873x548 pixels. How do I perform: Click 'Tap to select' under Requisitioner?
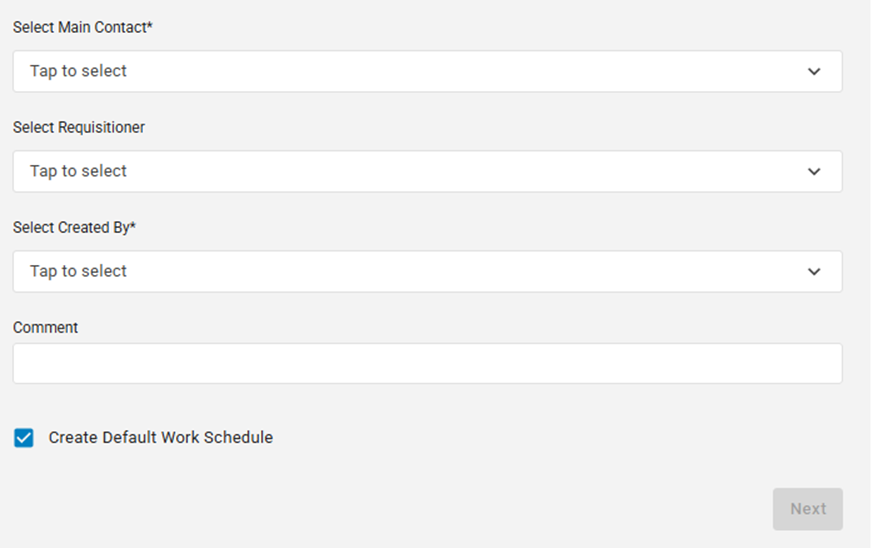point(78,172)
